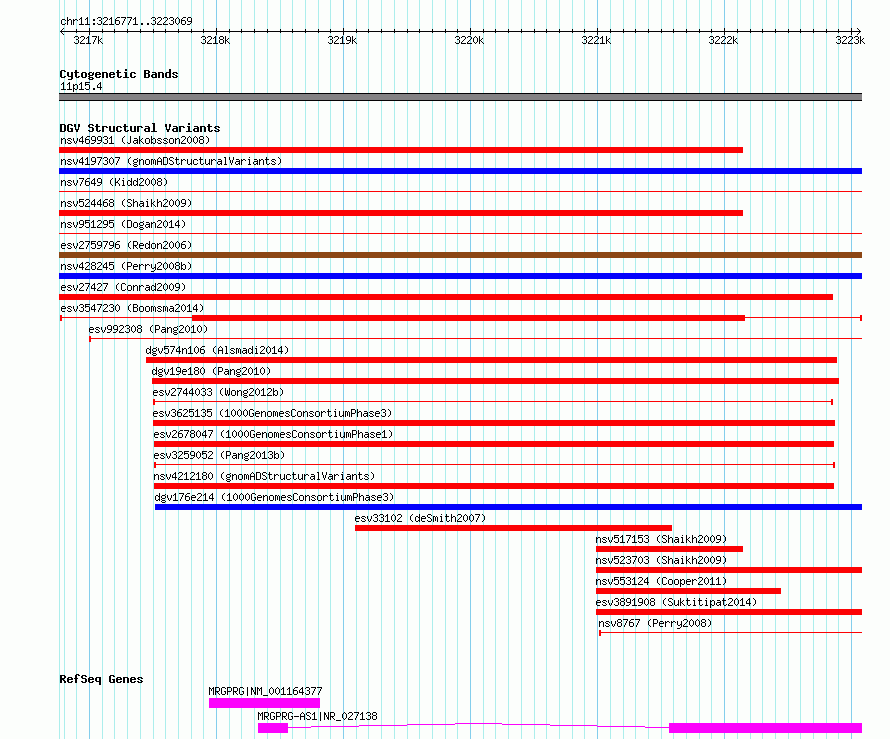Click the red nsv517153 variant bar
The height and width of the screenshot is (739, 890).
click(669, 549)
